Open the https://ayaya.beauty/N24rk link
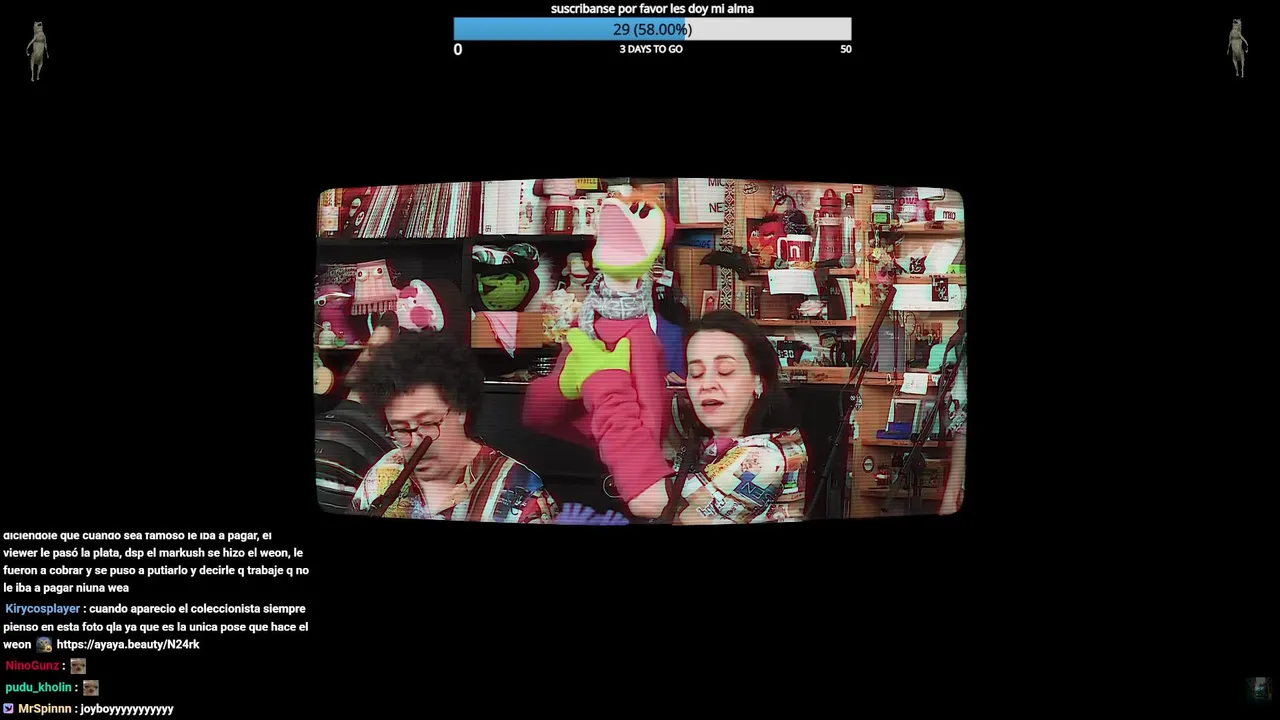 [128, 645]
